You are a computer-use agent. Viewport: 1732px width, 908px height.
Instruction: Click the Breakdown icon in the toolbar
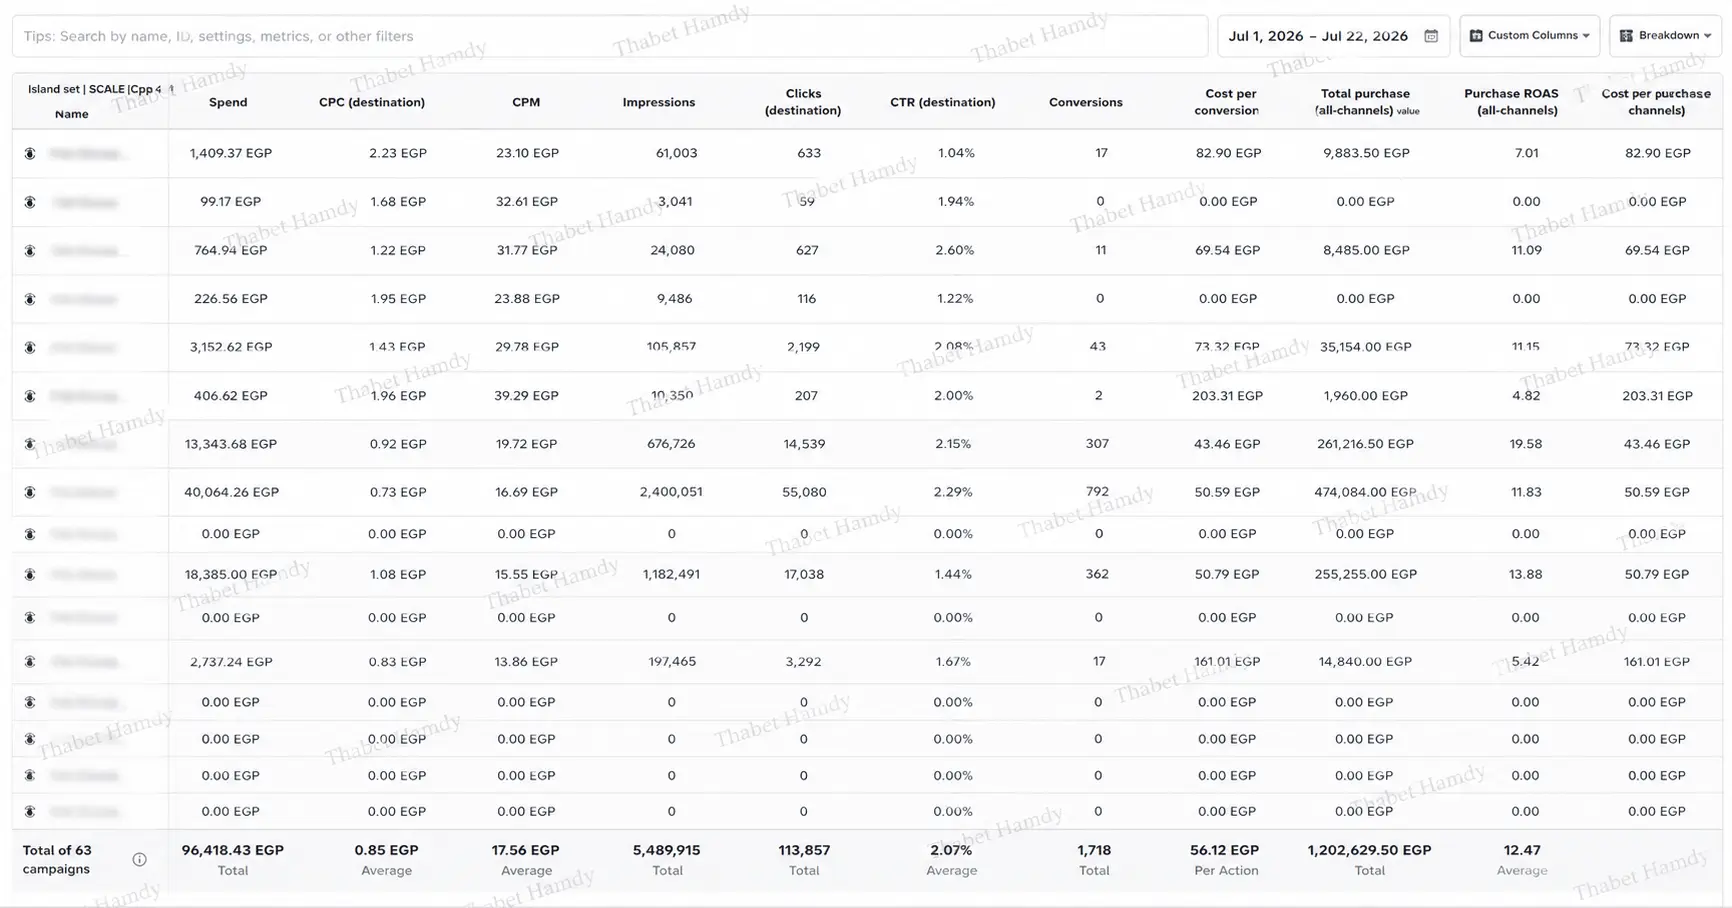[1626, 36]
